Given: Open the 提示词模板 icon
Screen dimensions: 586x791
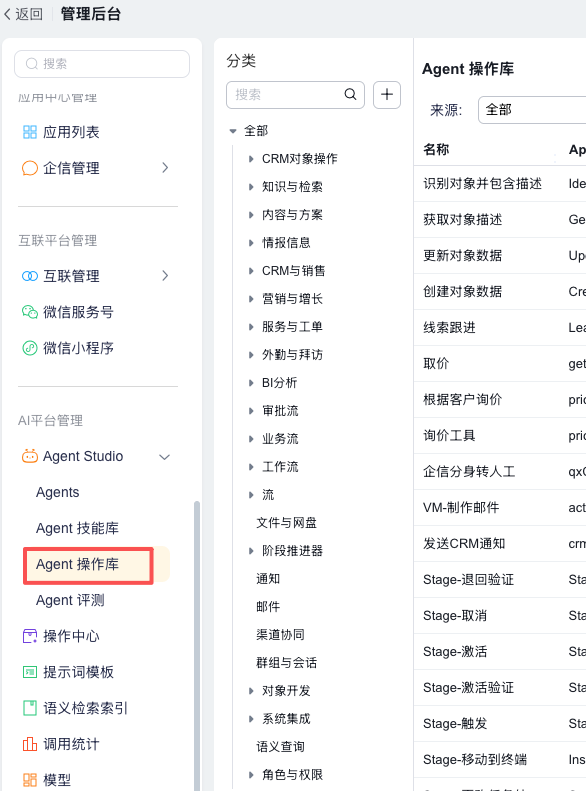Looking at the screenshot, I should [30, 672].
